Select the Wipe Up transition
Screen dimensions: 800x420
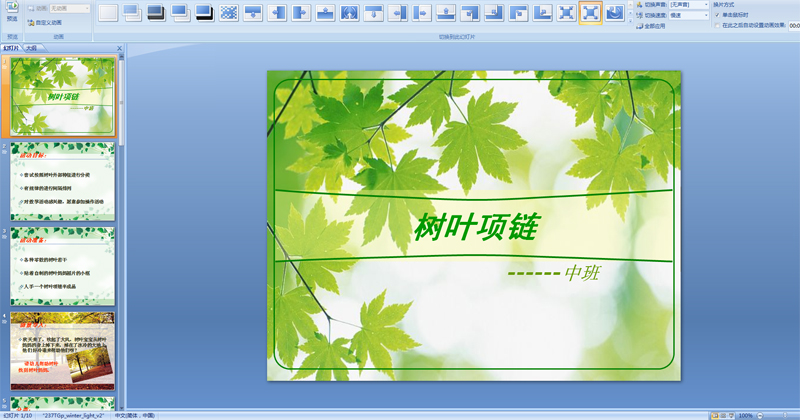click(x=325, y=12)
